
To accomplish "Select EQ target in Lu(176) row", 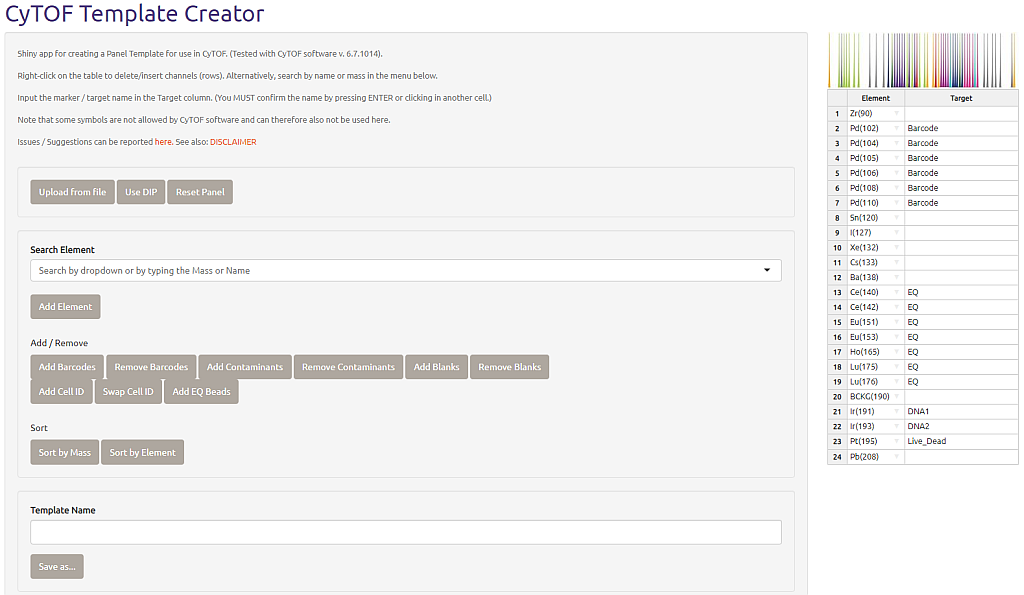I will coord(961,382).
